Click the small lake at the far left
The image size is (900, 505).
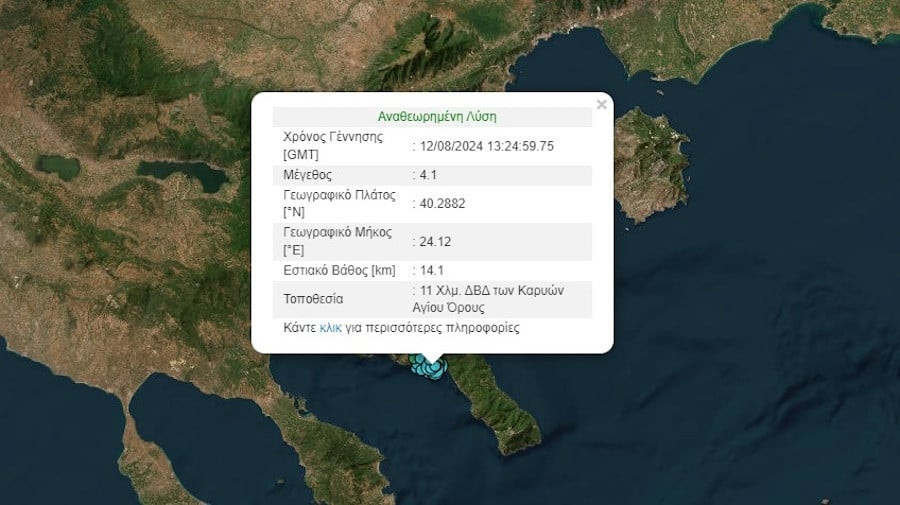(x=57, y=166)
